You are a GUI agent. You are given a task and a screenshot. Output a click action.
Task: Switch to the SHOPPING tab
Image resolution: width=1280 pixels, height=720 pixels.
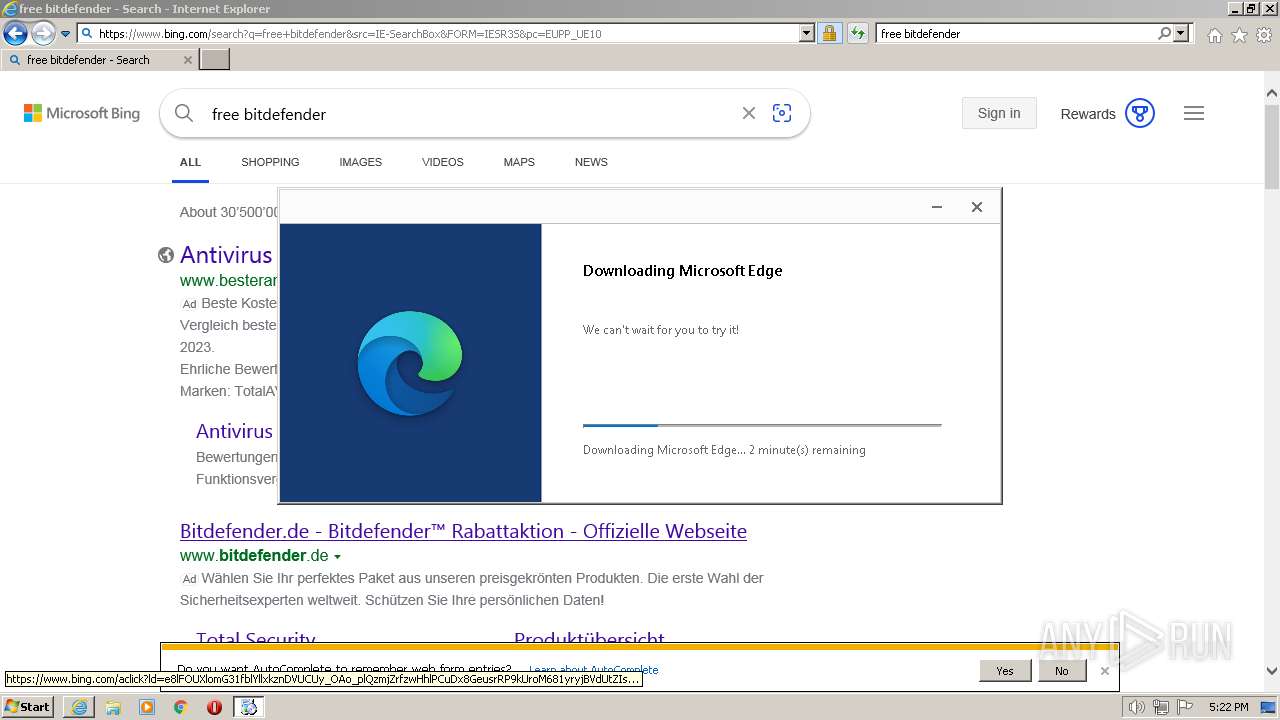coord(270,162)
